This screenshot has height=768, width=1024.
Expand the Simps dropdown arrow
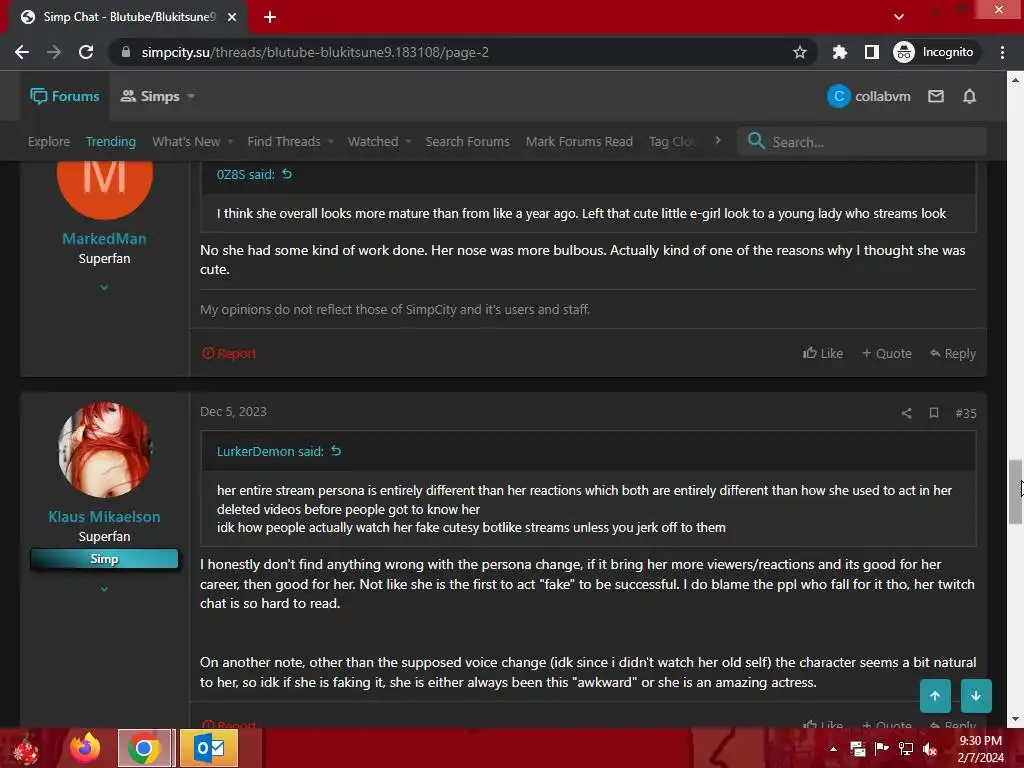(191, 96)
